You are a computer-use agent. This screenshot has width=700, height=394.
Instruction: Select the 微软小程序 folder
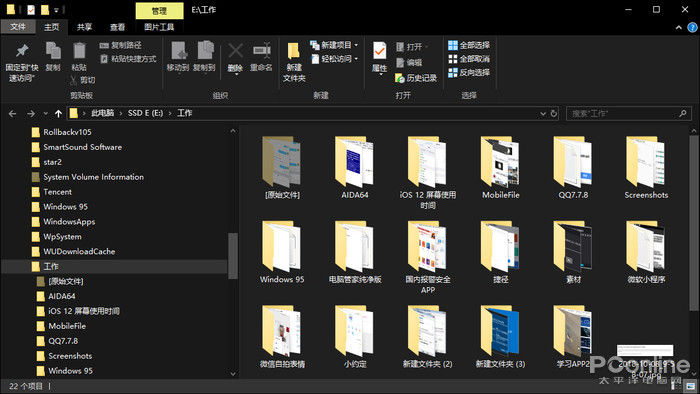pos(646,253)
